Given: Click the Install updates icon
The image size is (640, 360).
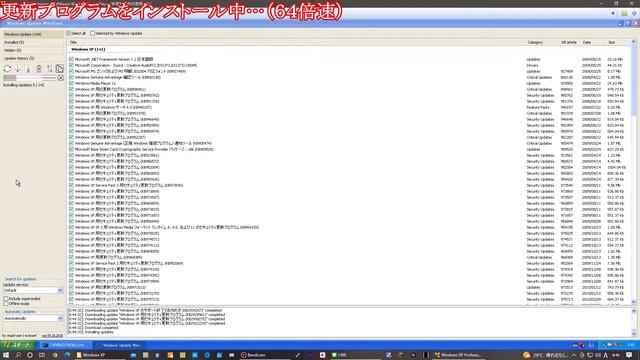Looking at the screenshot, I should (x=28, y=69).
